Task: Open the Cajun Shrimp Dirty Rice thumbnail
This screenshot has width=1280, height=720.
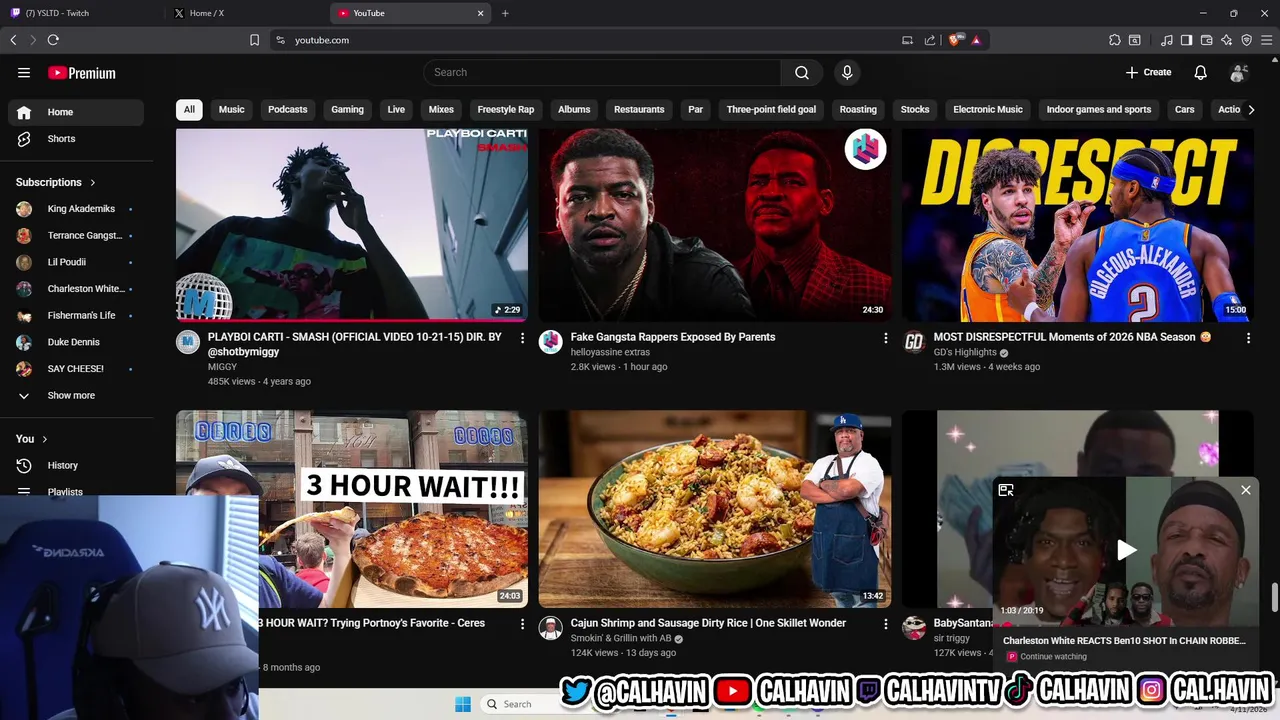Action: pos(715,509)
